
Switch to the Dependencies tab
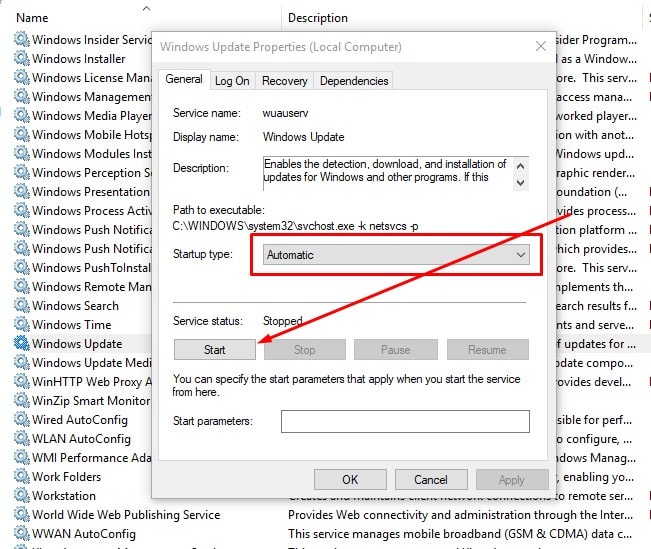tap(354, 81)
